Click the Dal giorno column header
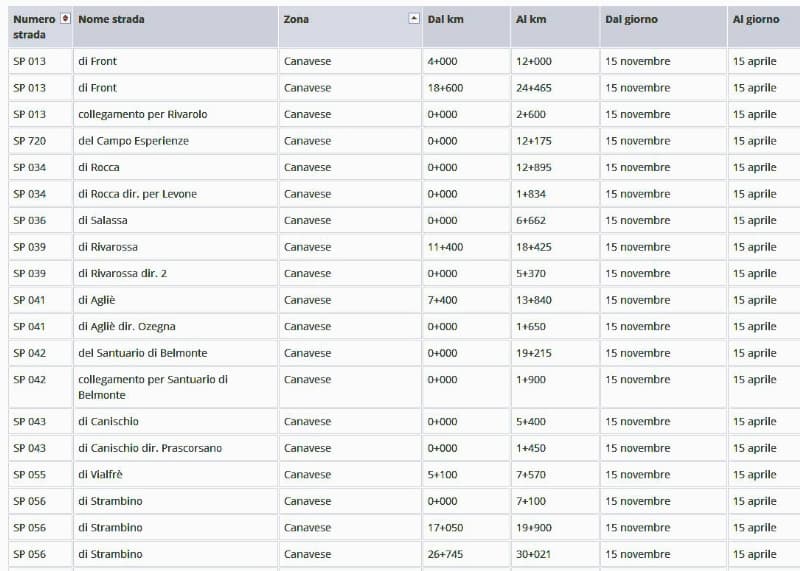The width and height of the screenshot is (800, 571). pos(631,19)
